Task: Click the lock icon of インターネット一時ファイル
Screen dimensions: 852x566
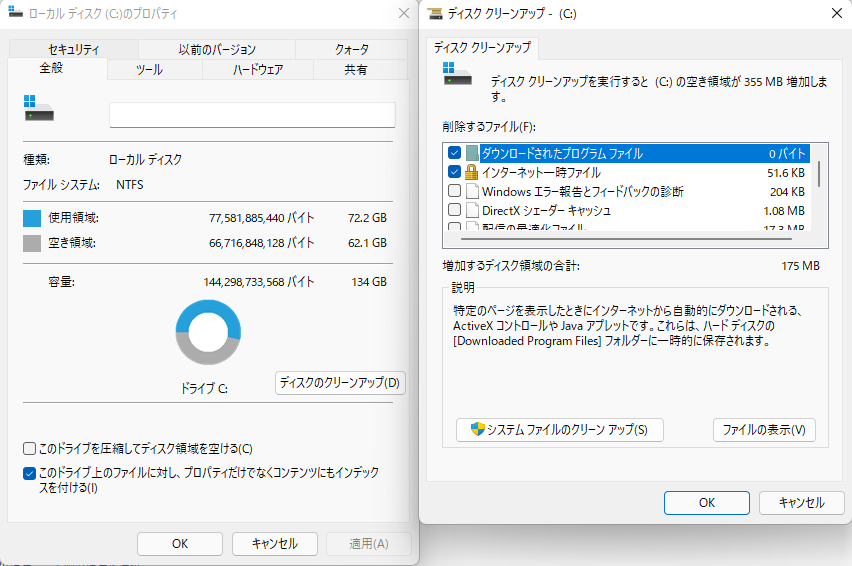Action: [x=472, y=172]
